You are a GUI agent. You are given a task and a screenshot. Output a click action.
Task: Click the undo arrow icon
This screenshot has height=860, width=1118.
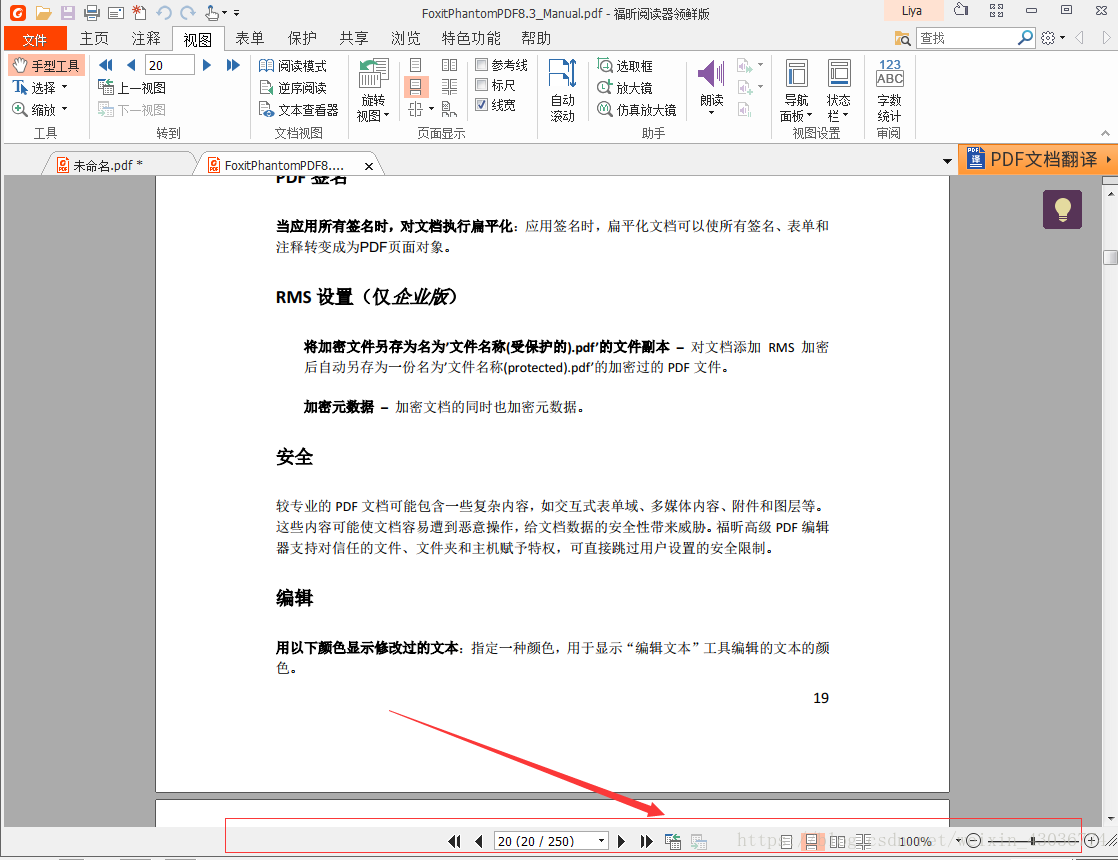click(x=164, y=13)
